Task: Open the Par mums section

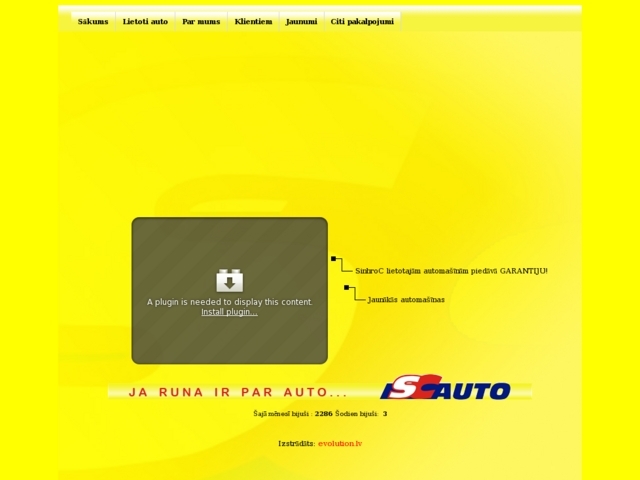Action: (201, 22)
